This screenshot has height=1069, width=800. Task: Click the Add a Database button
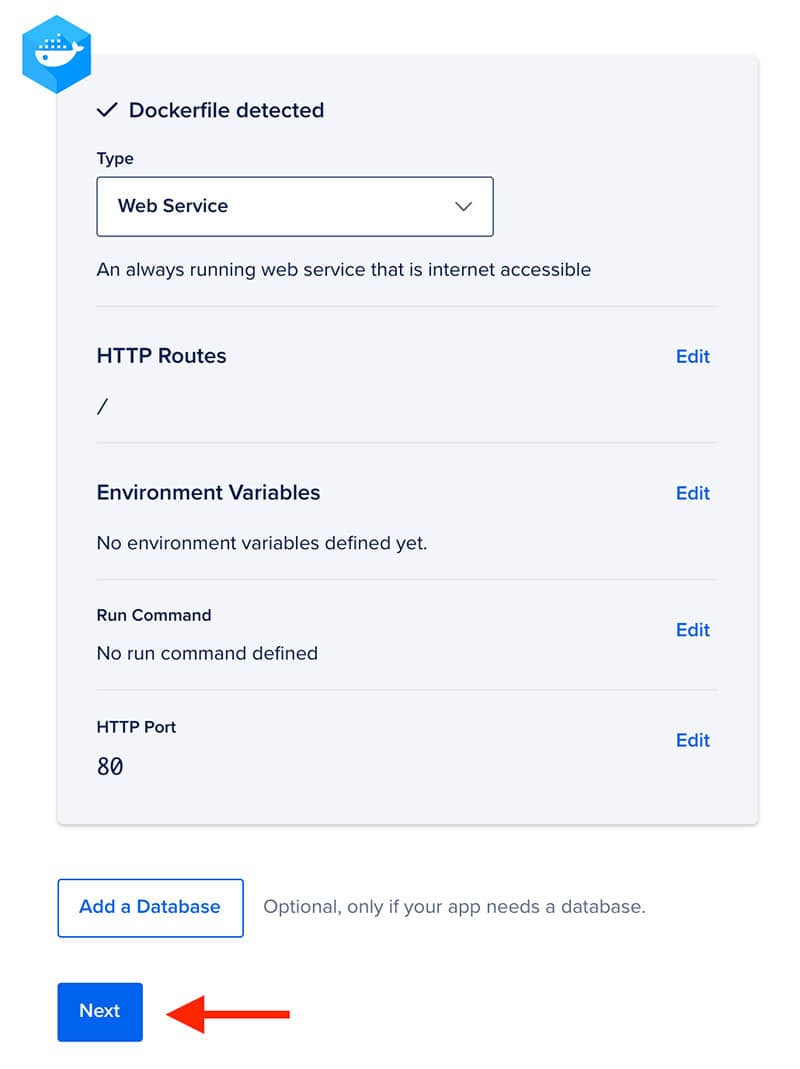pos(150,907)
